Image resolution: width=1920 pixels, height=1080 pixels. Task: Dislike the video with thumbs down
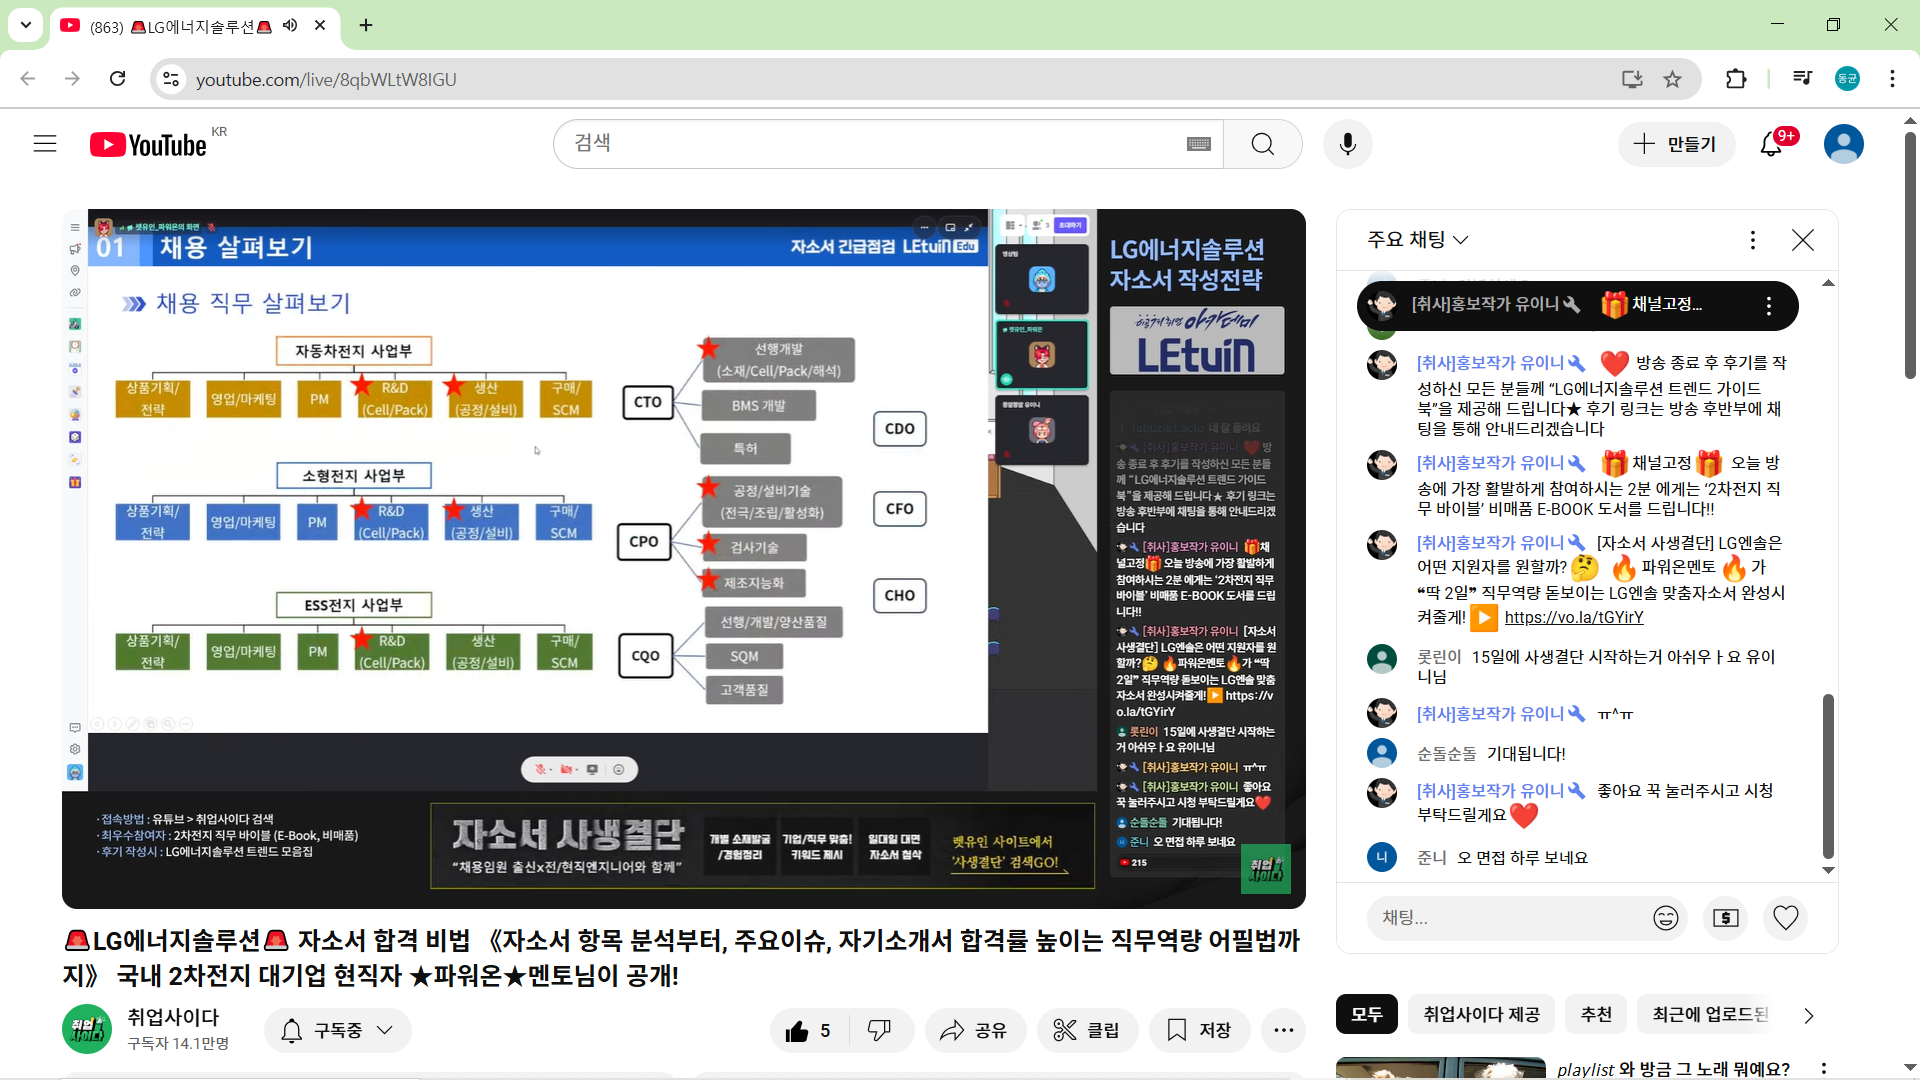point(879,1030)
